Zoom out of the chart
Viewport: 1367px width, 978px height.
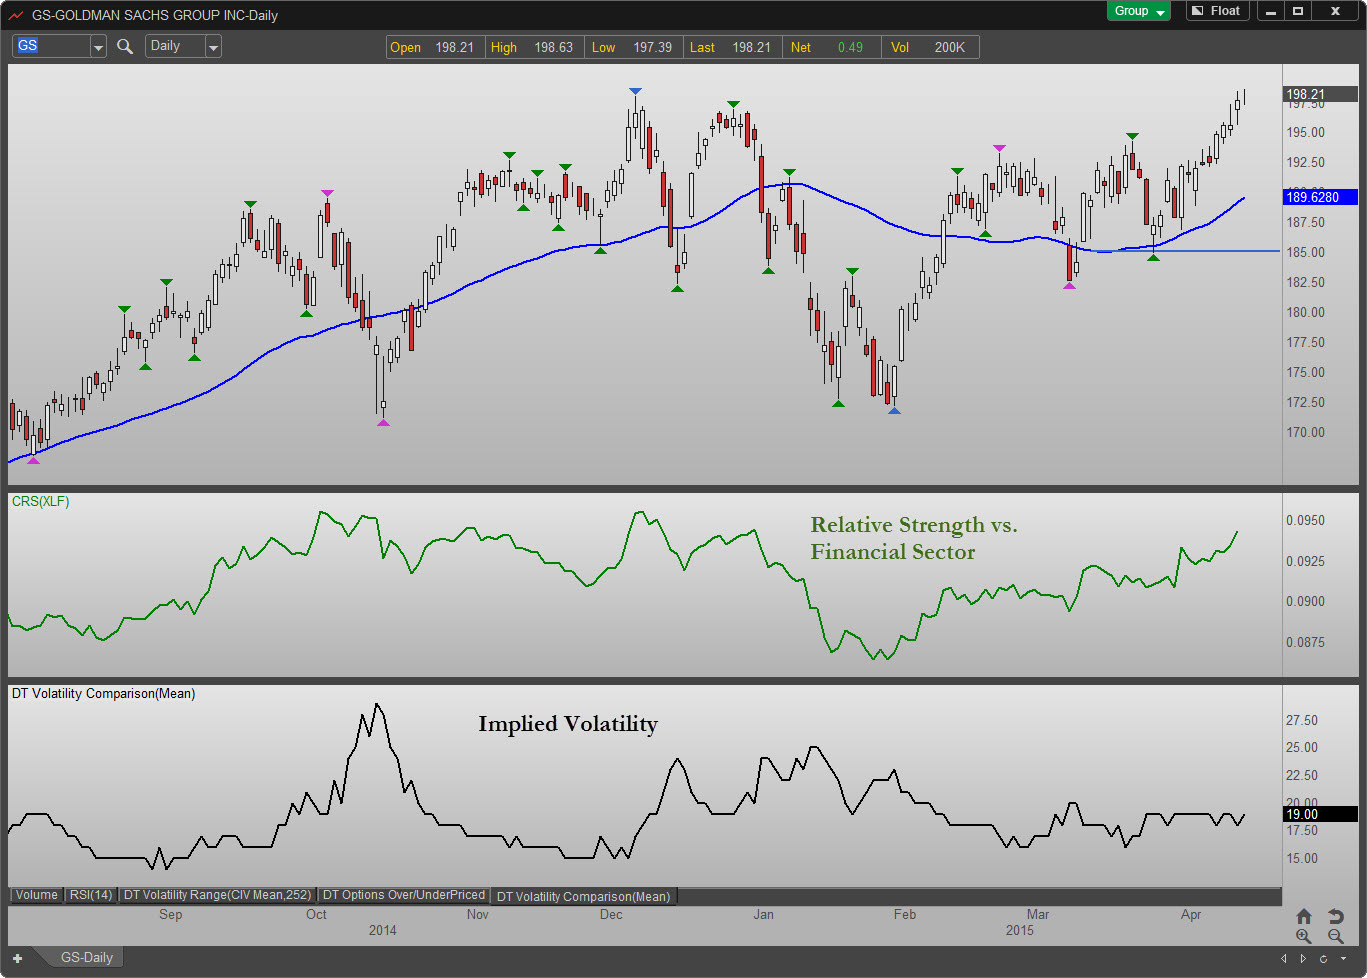(1335, 936)
